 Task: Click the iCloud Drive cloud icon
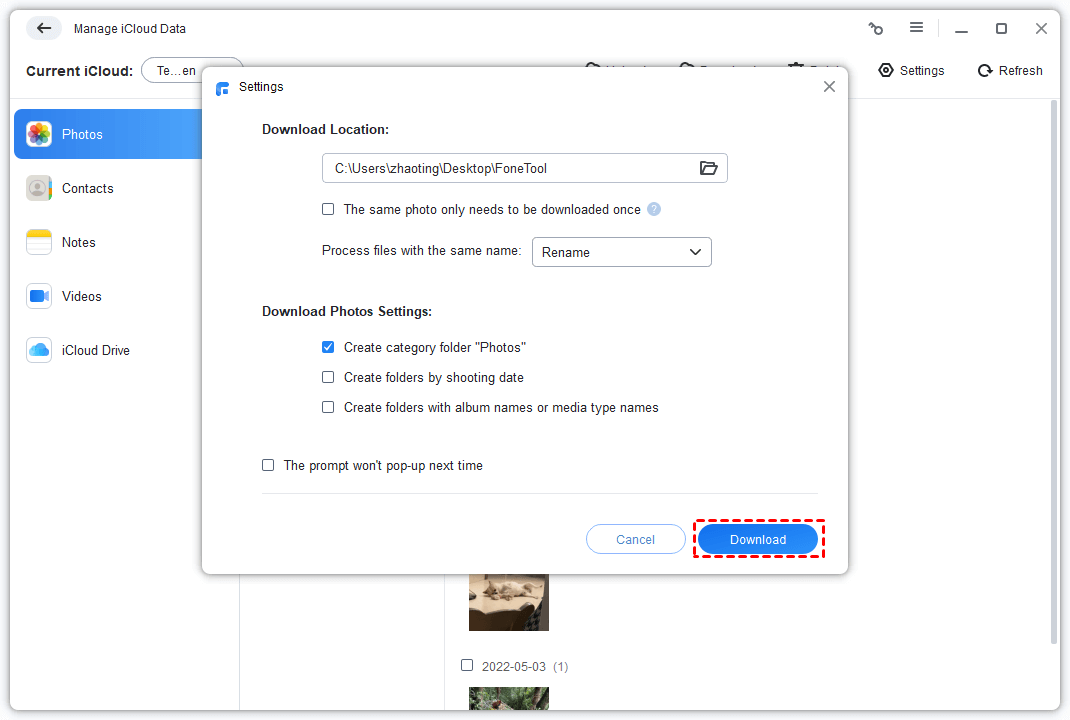(x=39, y=350)
